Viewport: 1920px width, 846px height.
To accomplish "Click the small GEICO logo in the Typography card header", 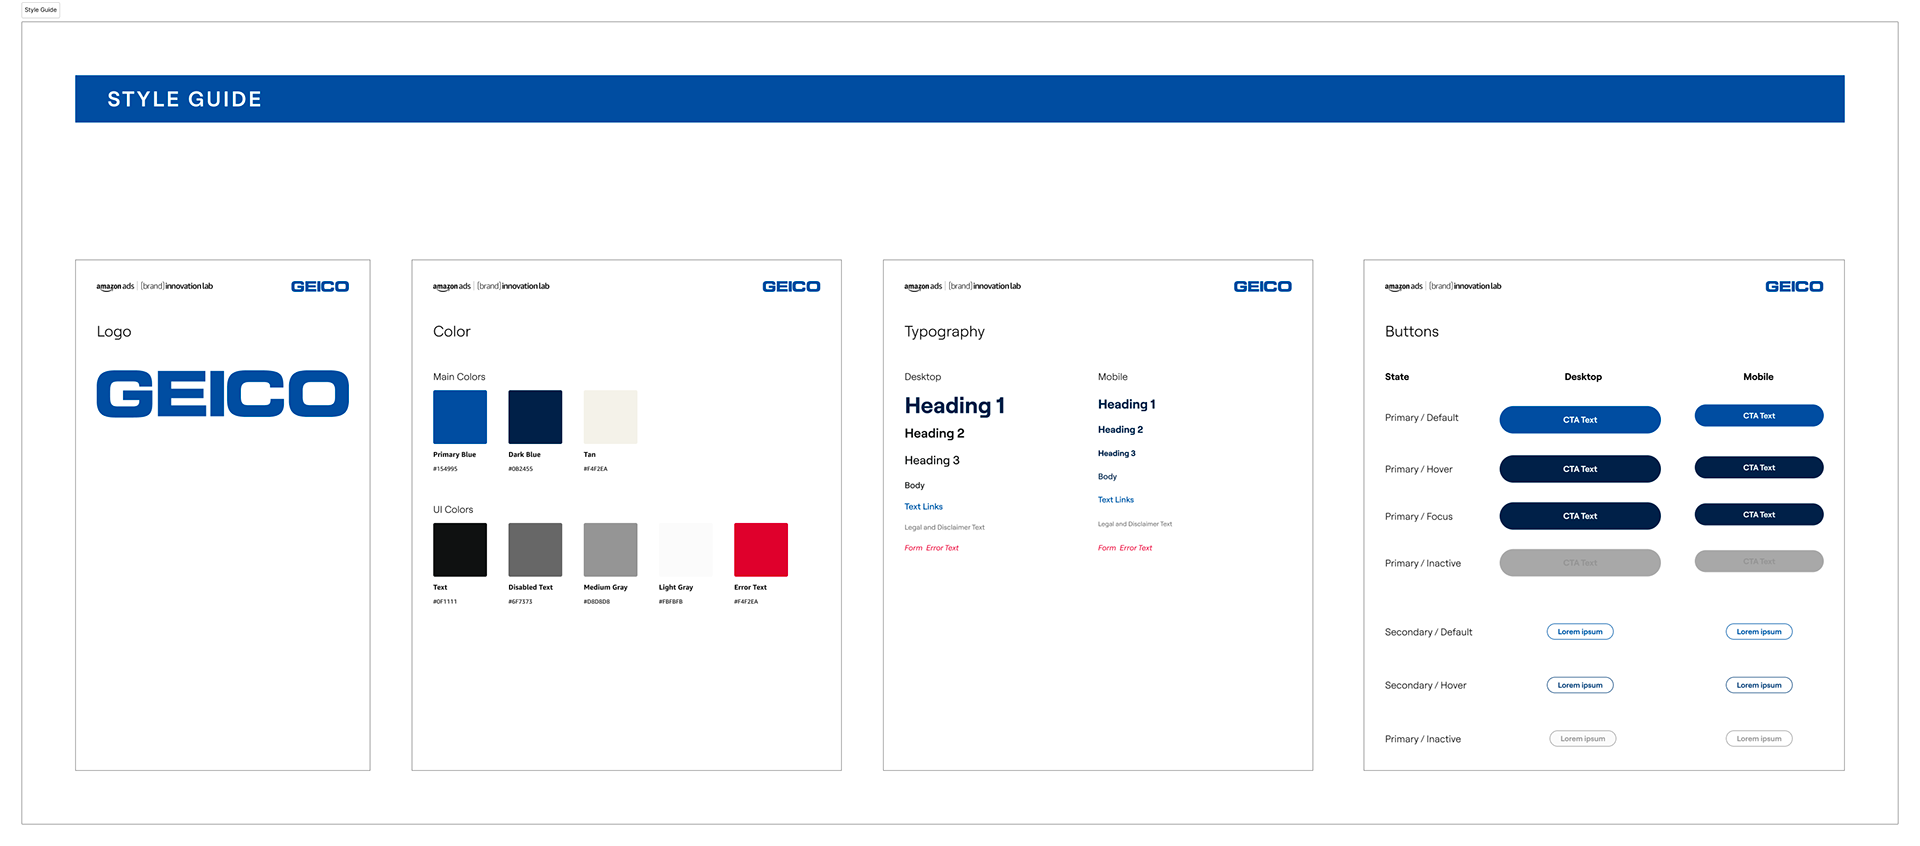I will pos(1262,287).
